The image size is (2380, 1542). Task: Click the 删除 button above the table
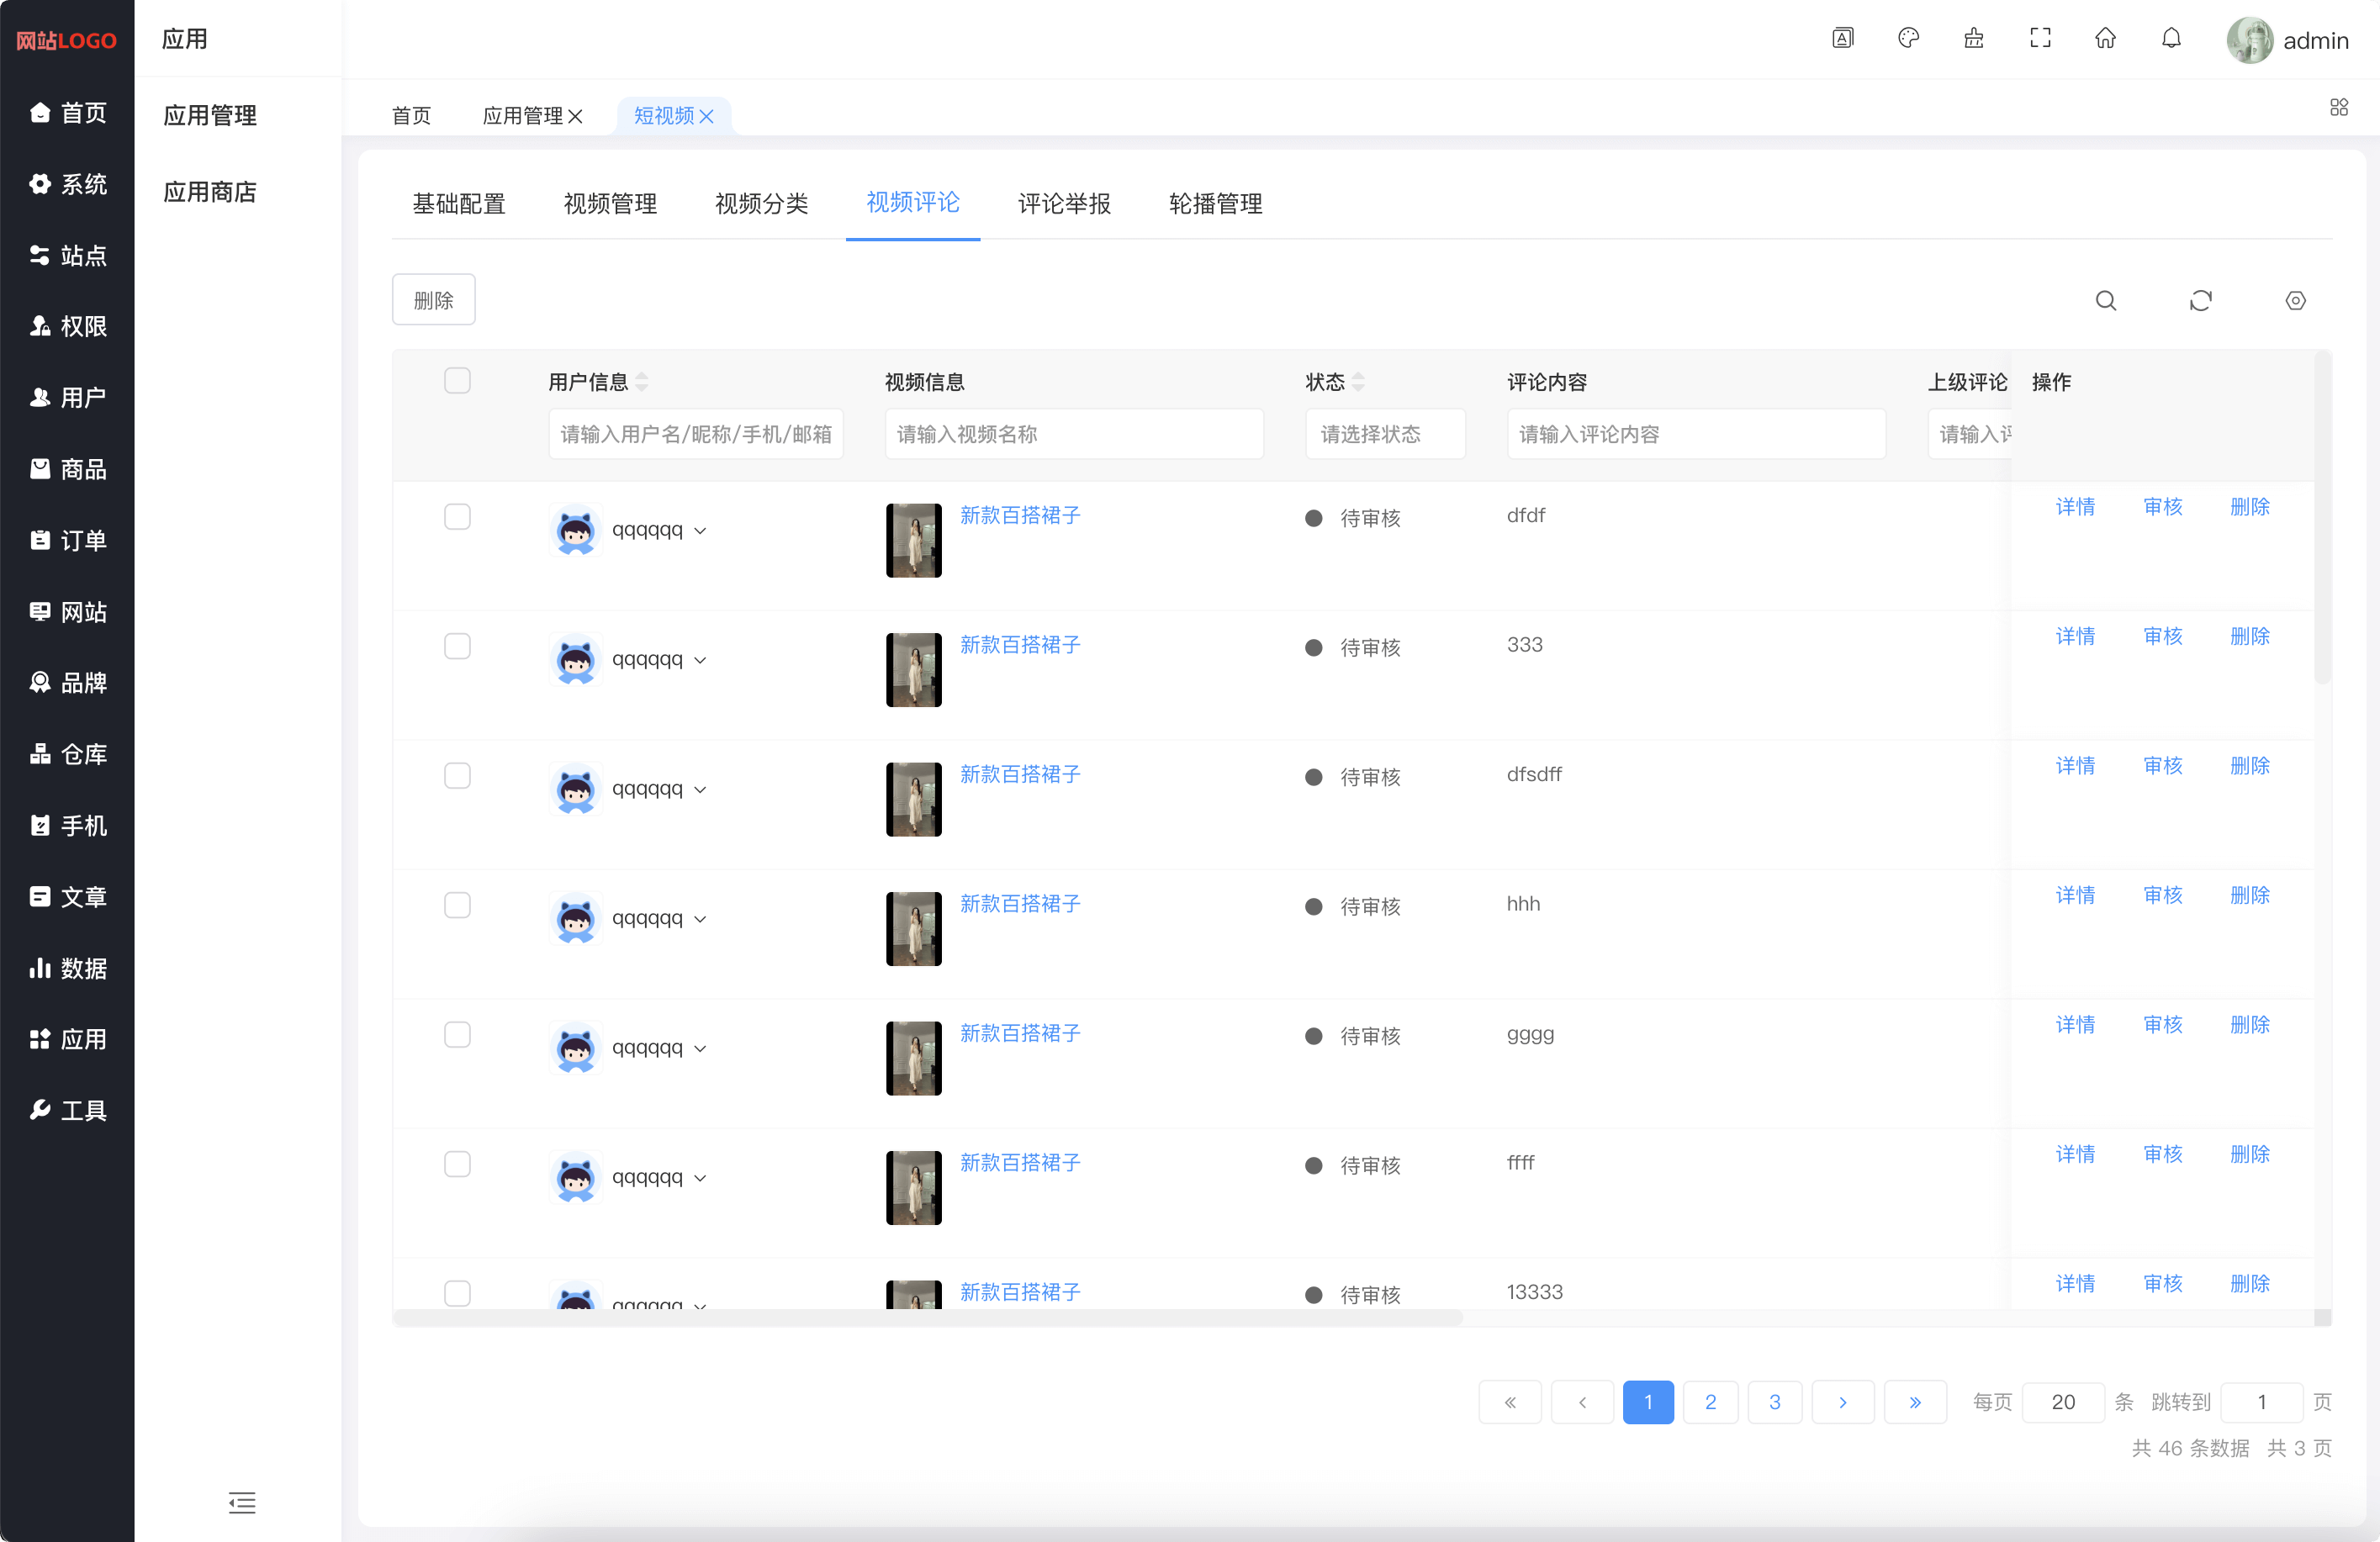(x=433, y=300)
